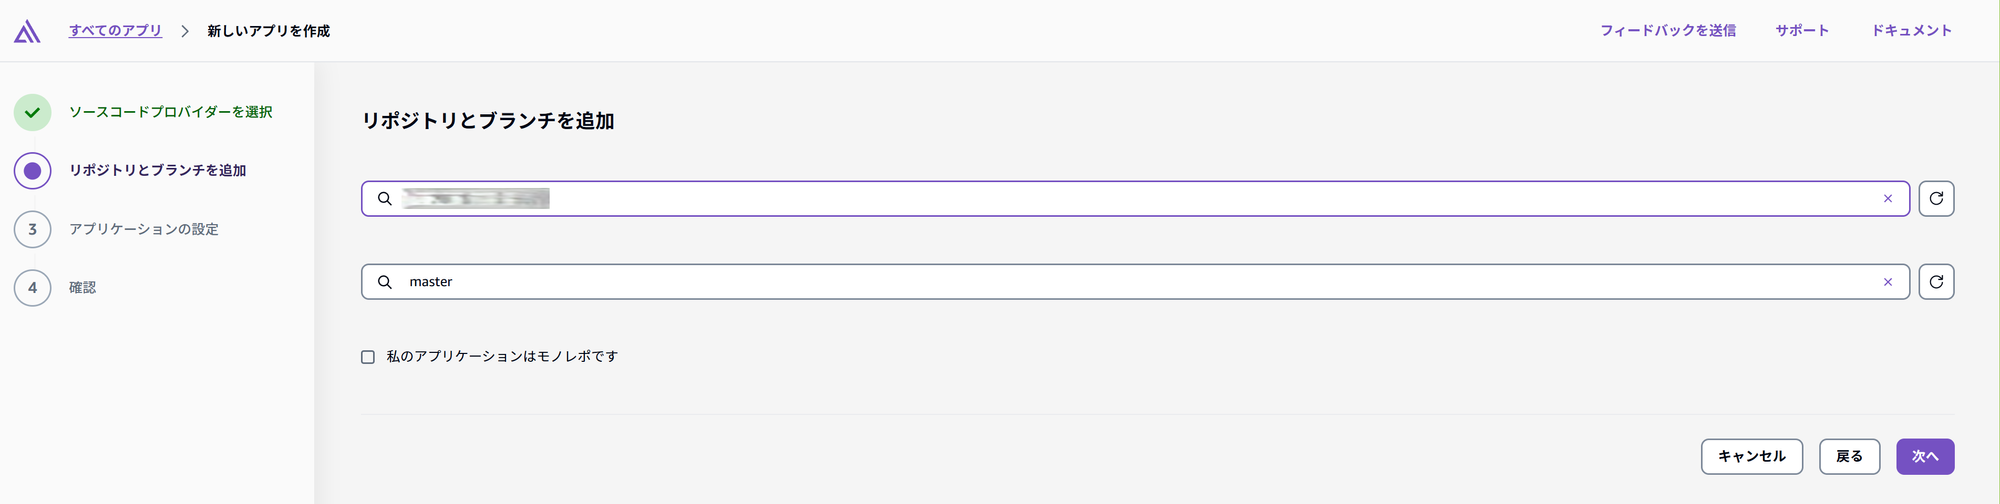
Task: Click the AWS Amplify logo icon
Action: [27, 32]
